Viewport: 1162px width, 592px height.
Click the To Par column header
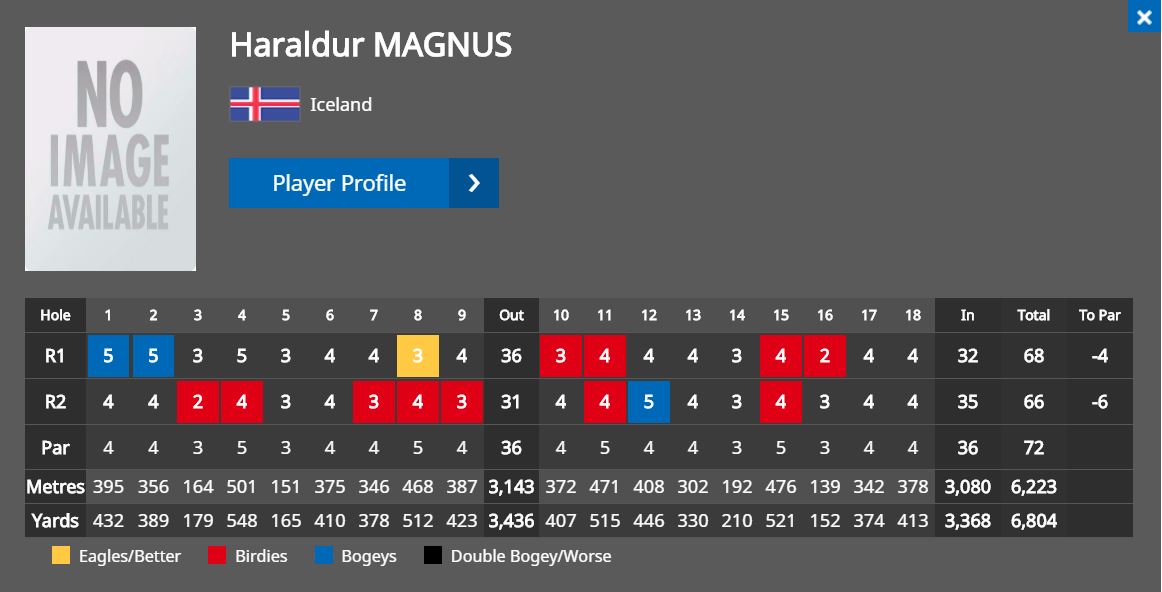pyautogui.click(x=1100, y=315)
